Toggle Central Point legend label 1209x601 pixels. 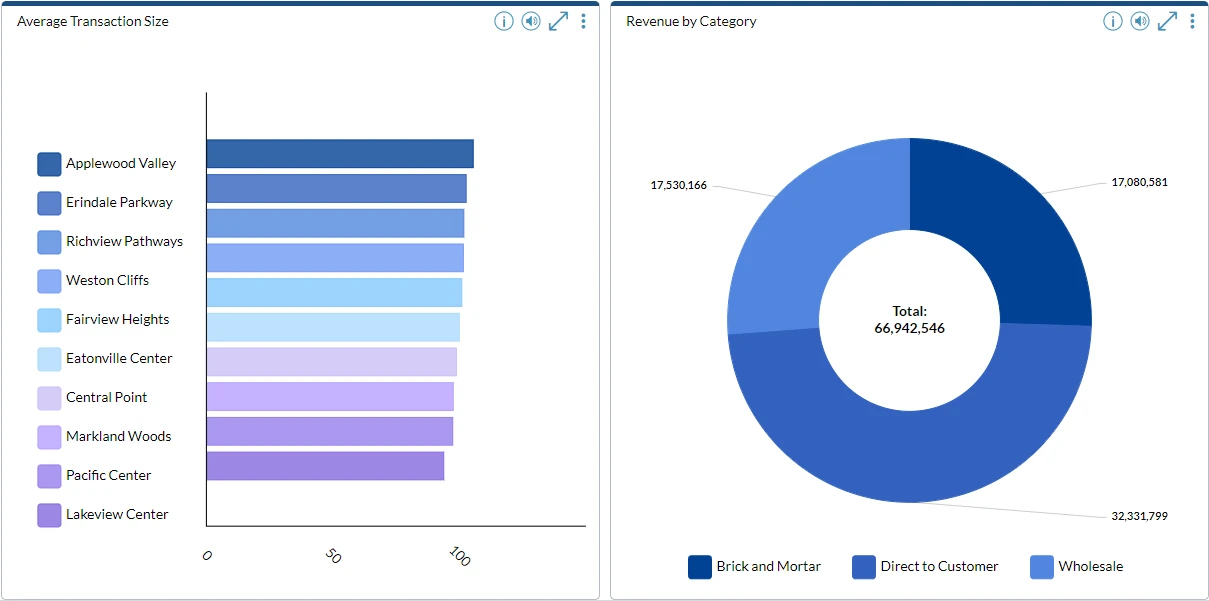coord(107,397)
